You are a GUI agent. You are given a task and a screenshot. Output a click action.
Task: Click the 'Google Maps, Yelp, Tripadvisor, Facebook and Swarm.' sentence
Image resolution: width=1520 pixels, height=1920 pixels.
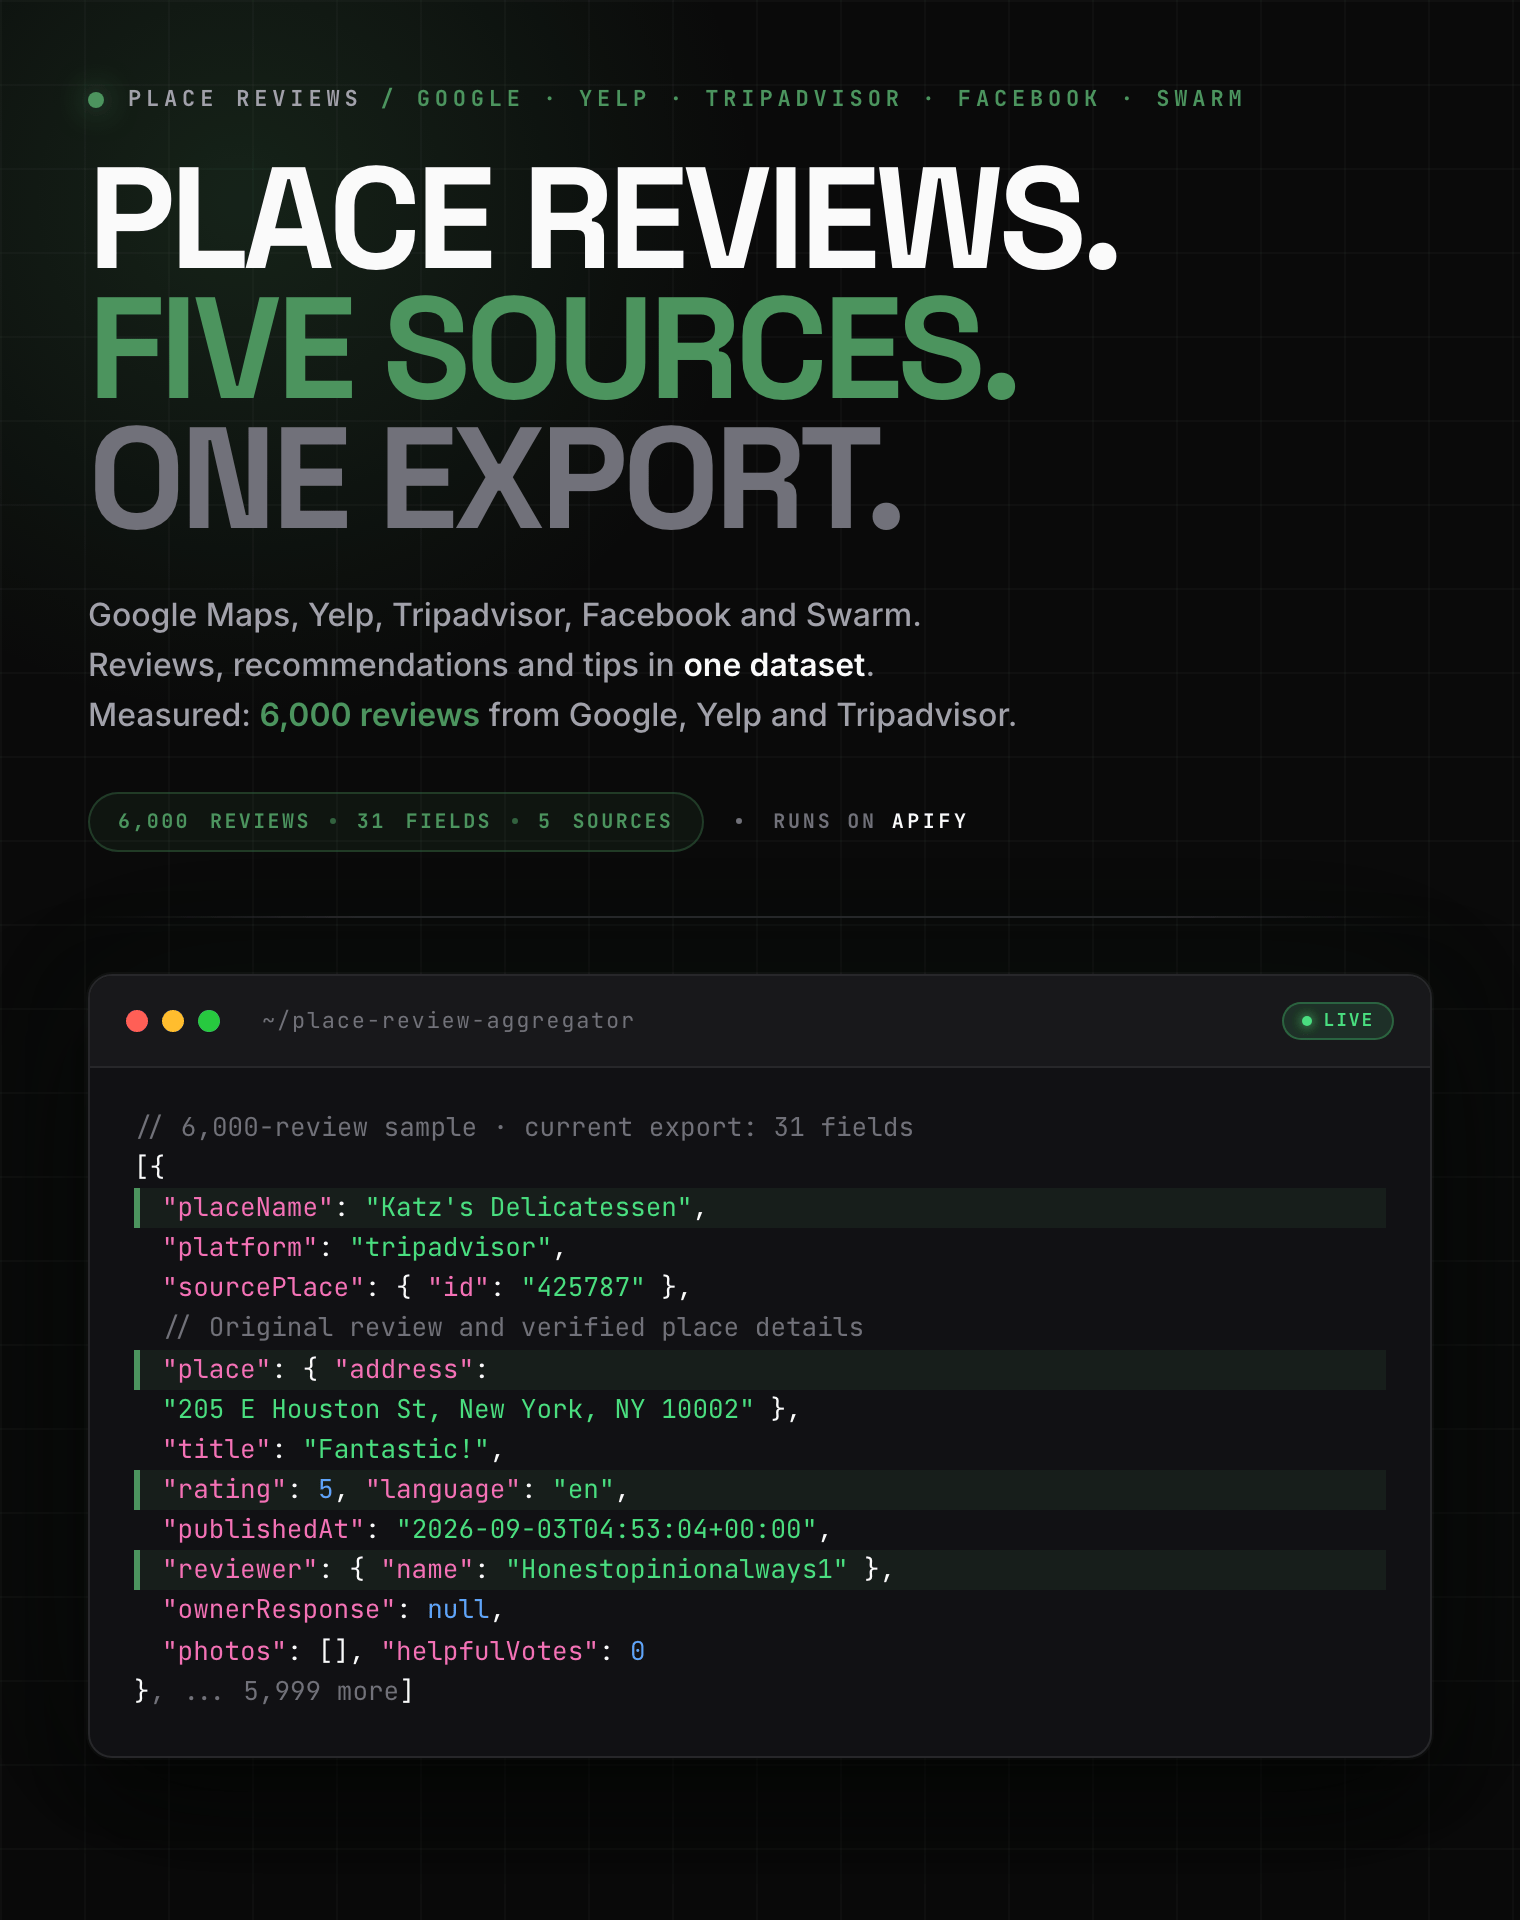click(504, 615)
